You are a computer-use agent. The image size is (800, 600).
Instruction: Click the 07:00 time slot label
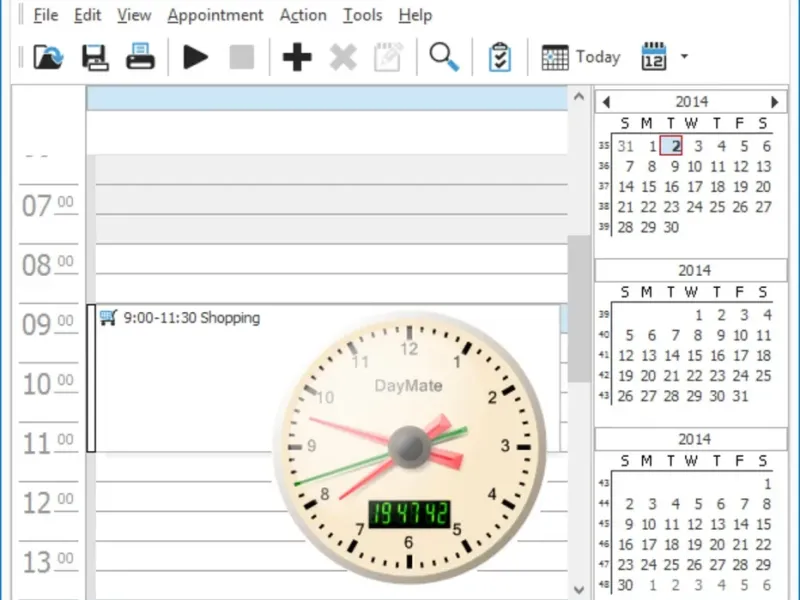click(x=48, y=206)
